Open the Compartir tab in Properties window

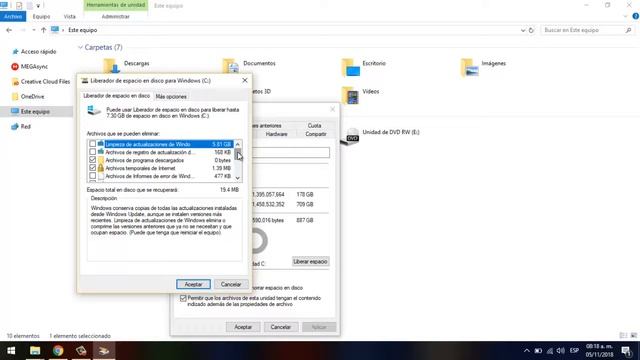tap(316, 134)
